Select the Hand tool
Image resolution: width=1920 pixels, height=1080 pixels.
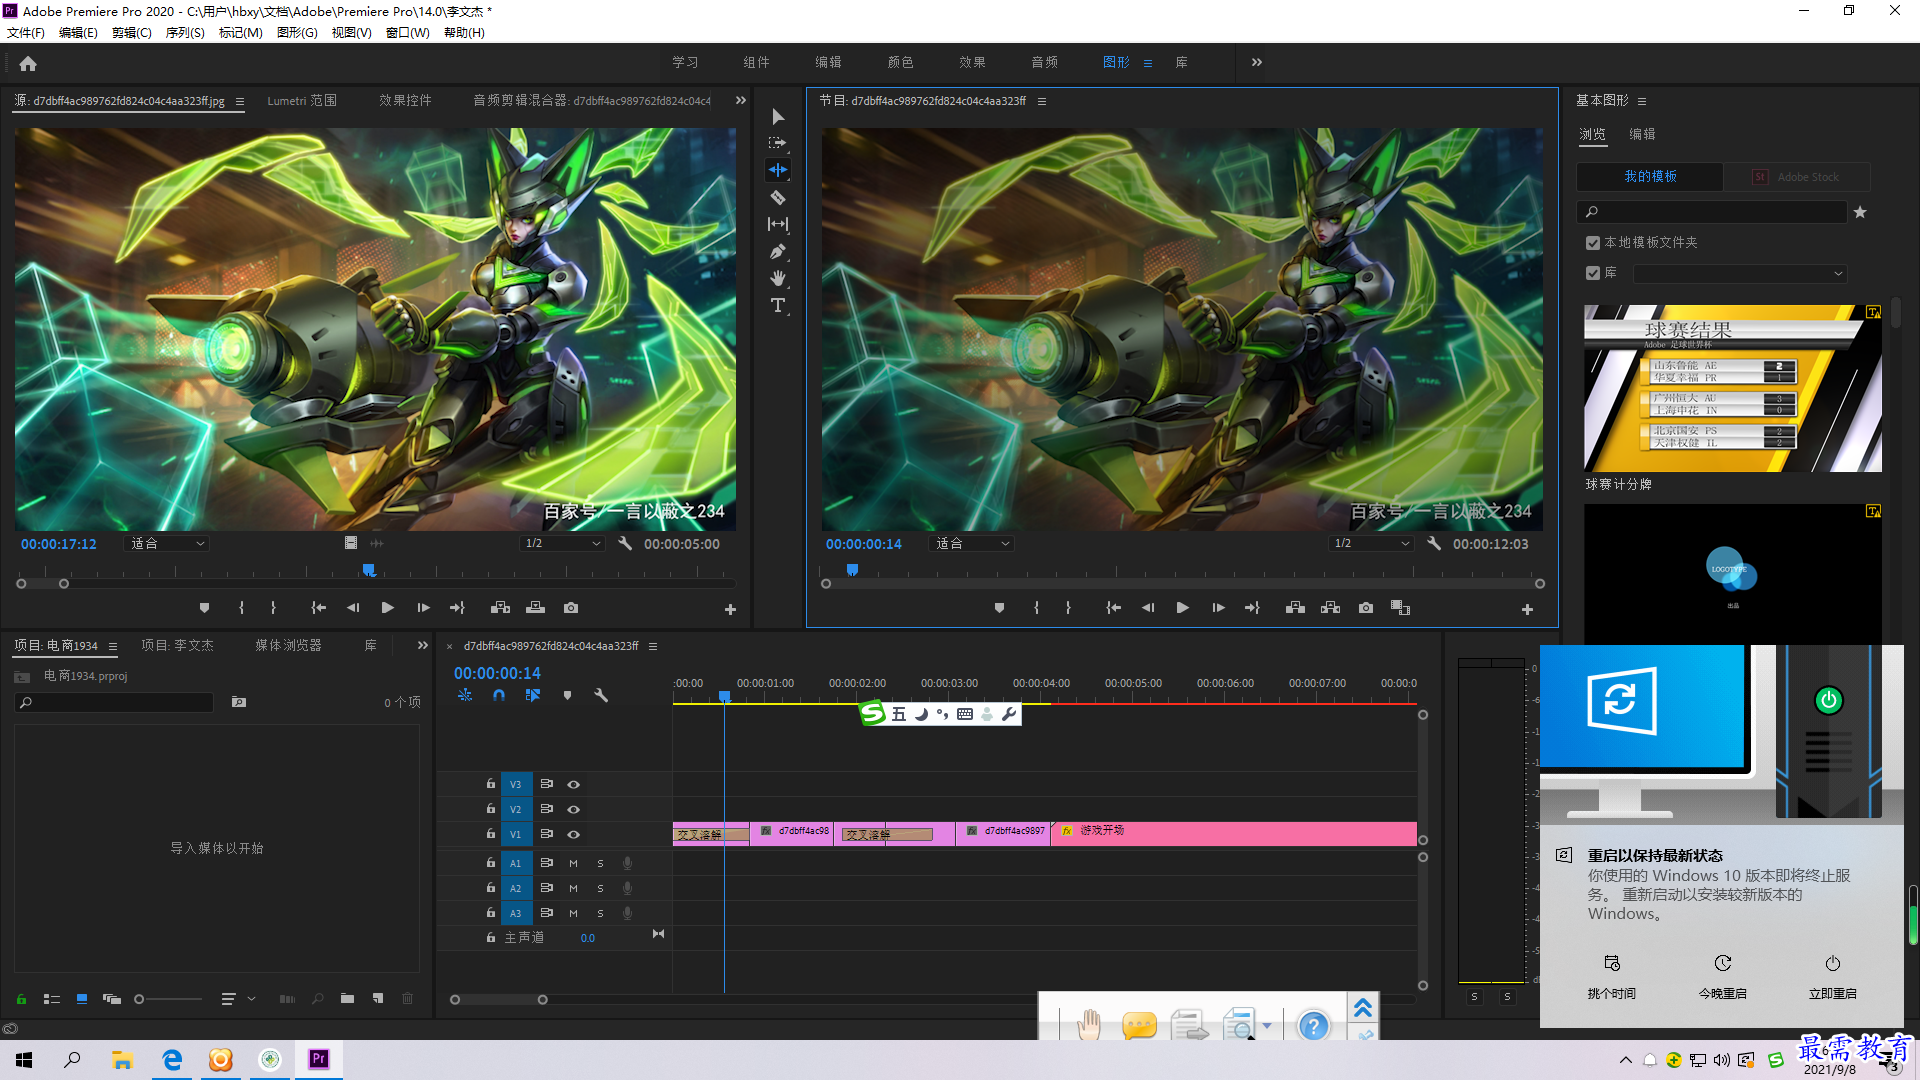[x=778, y=278]
